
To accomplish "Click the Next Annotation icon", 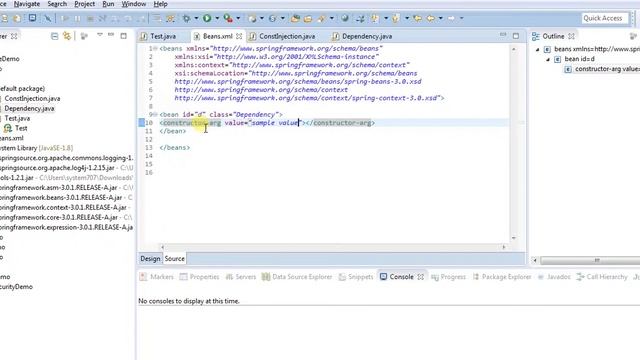I will tap(375, 18).
